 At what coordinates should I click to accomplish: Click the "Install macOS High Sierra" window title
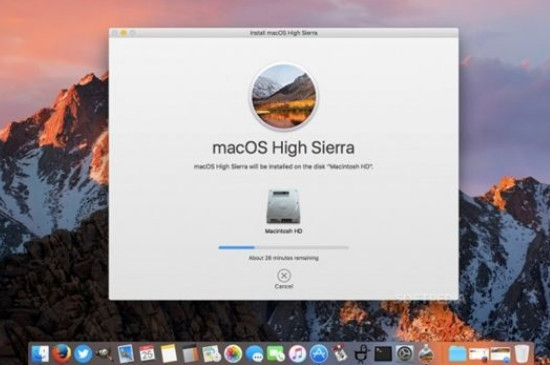click(x=283, y=33)
